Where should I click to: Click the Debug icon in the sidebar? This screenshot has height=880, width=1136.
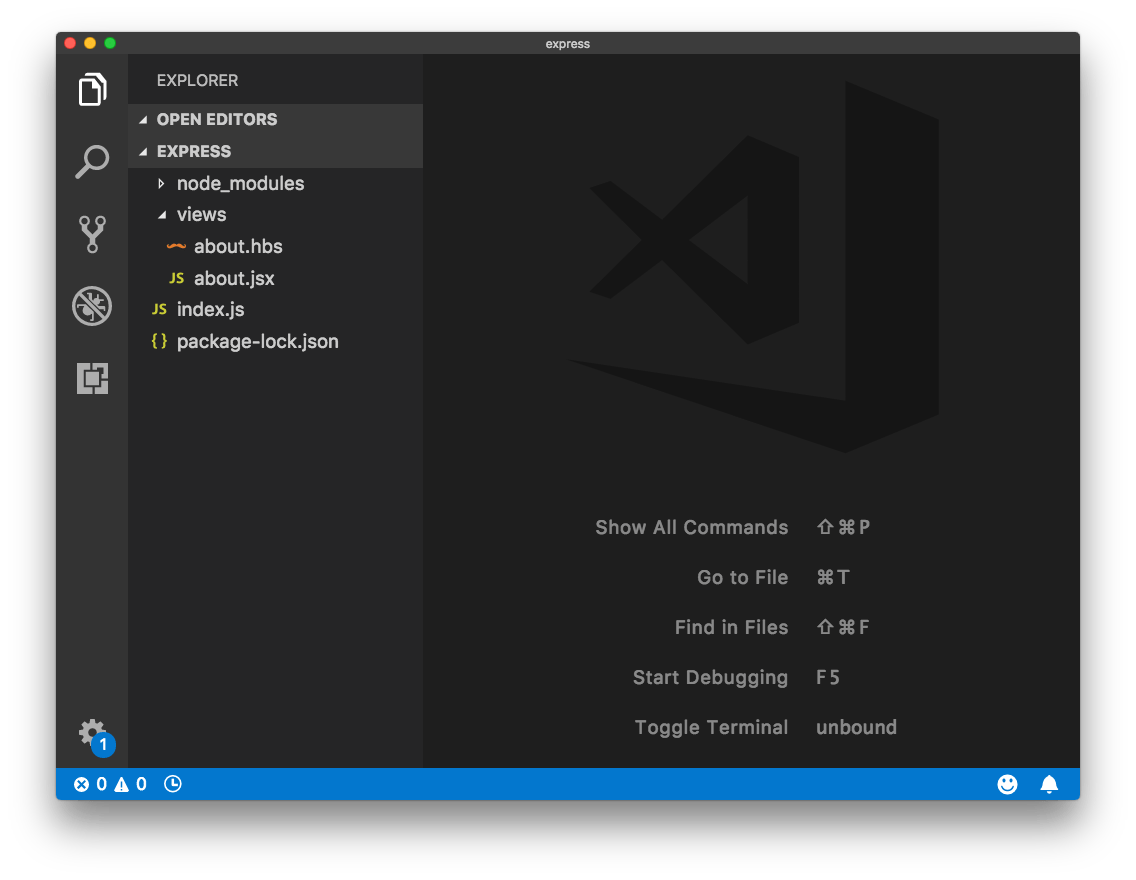(x=92, y=307)
